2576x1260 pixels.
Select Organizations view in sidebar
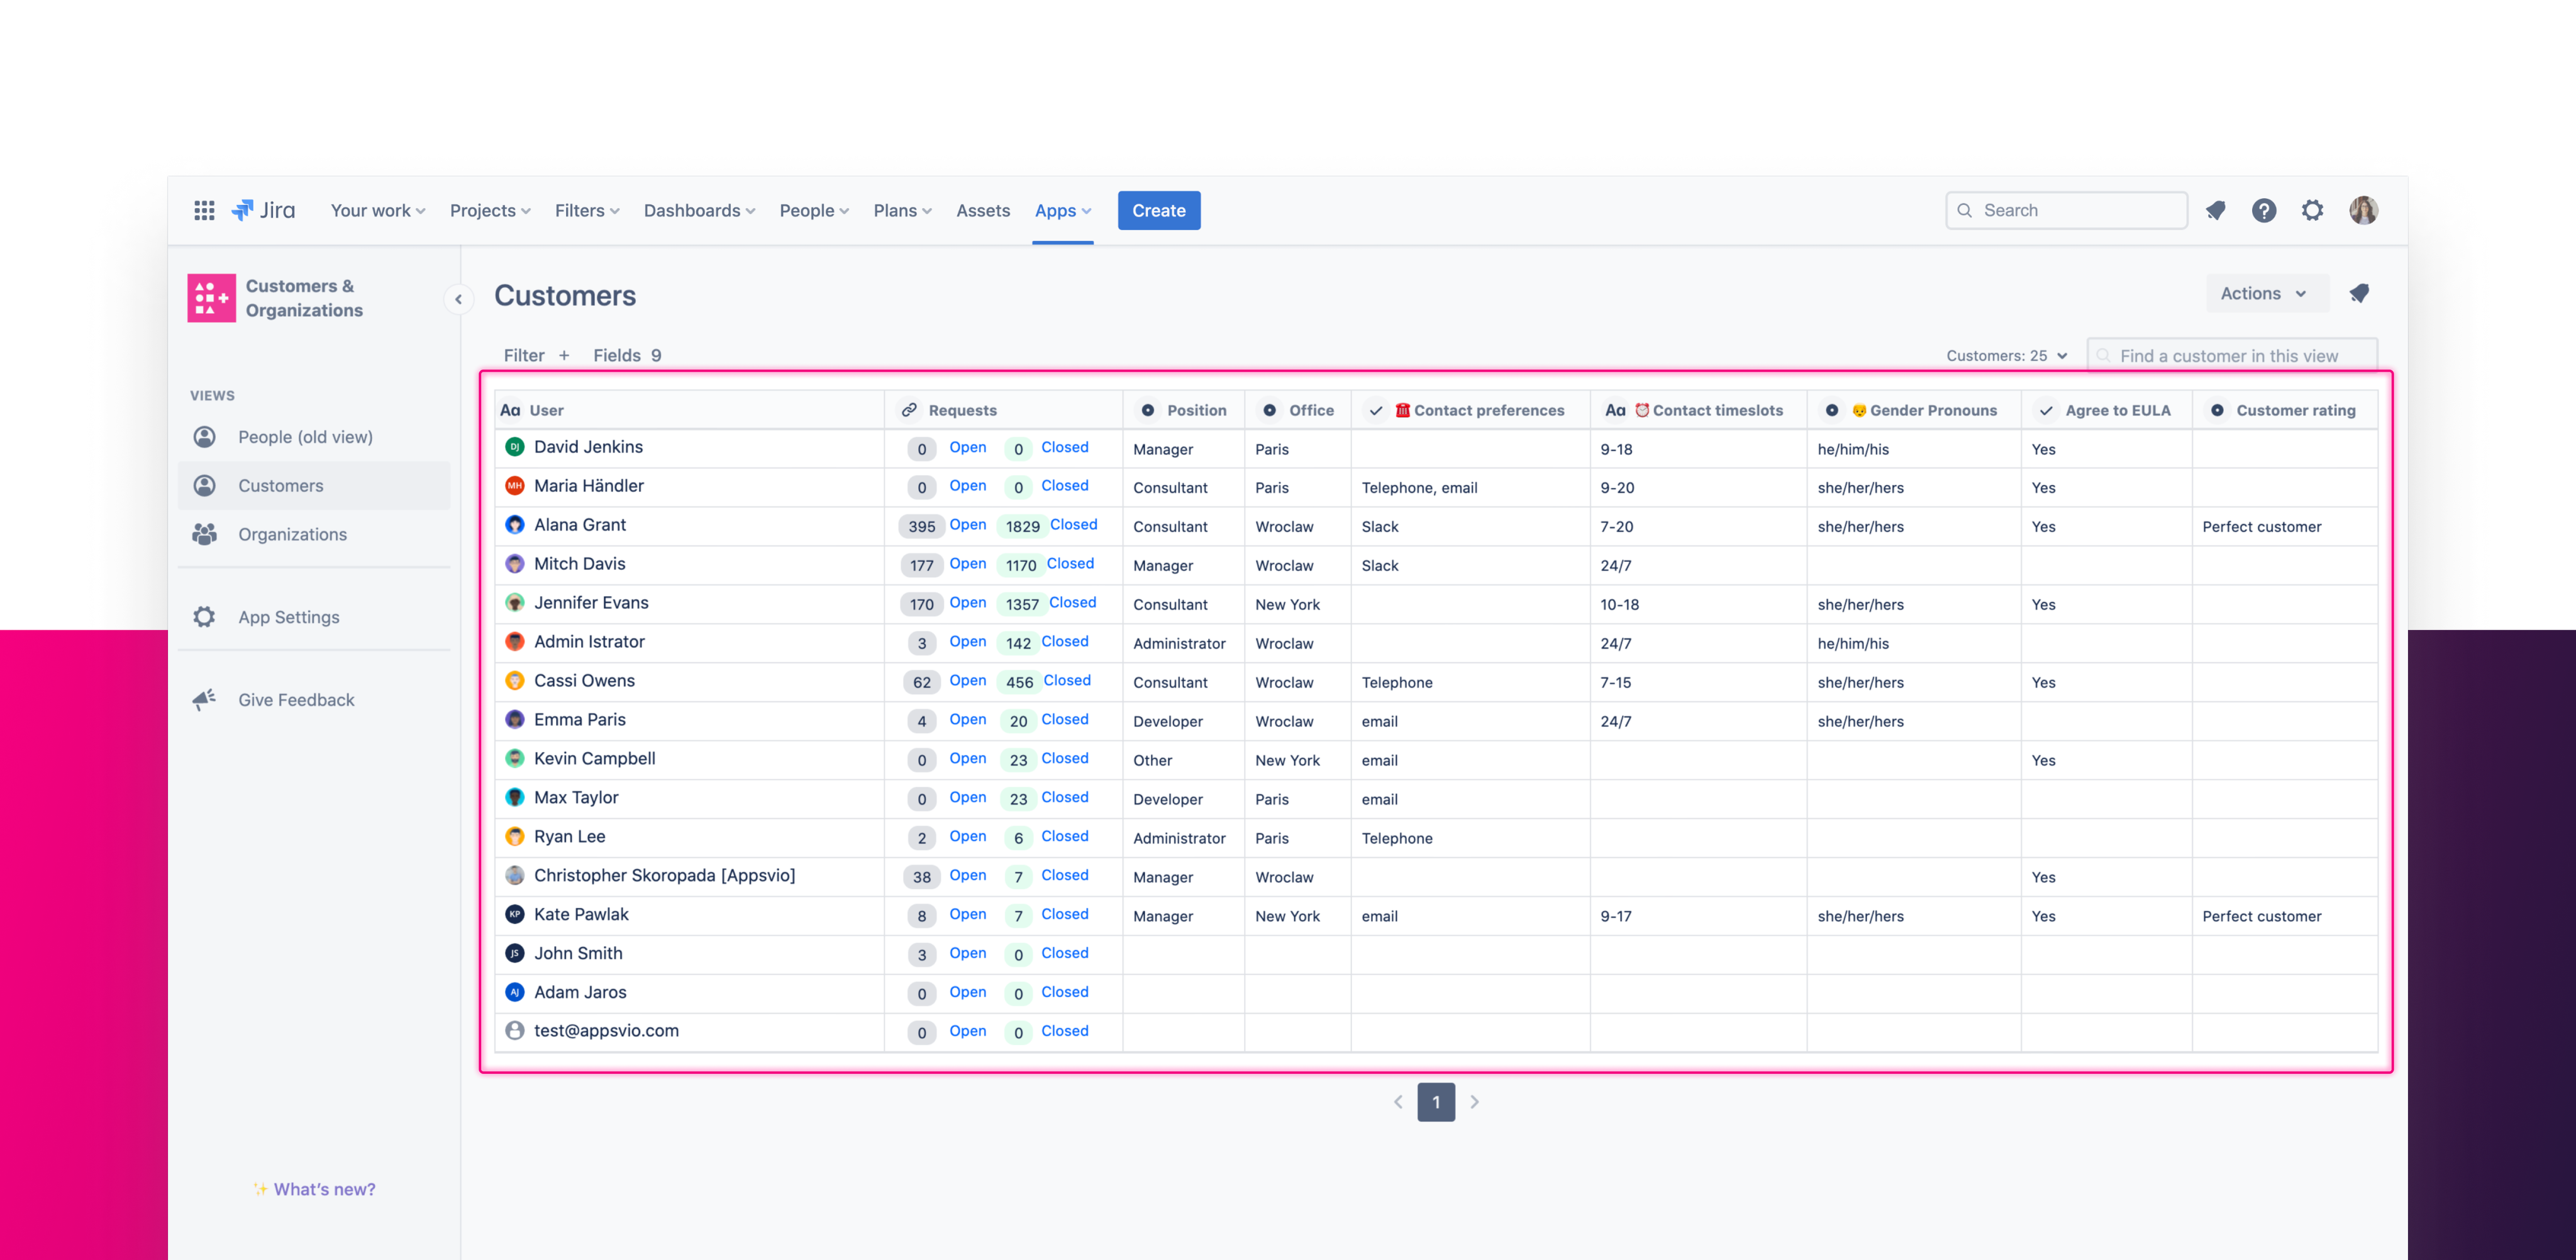tap(292, 534)
